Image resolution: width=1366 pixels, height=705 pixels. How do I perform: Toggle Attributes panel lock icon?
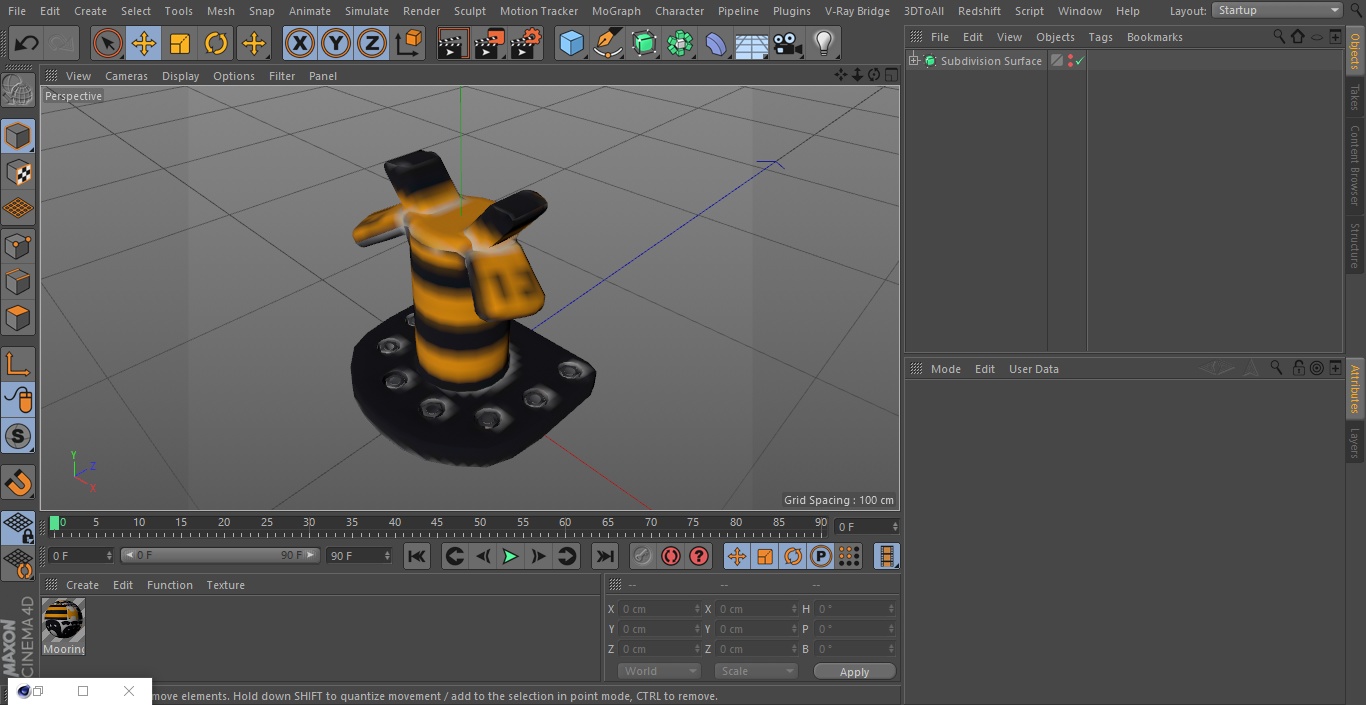[x=1298, y=368]
